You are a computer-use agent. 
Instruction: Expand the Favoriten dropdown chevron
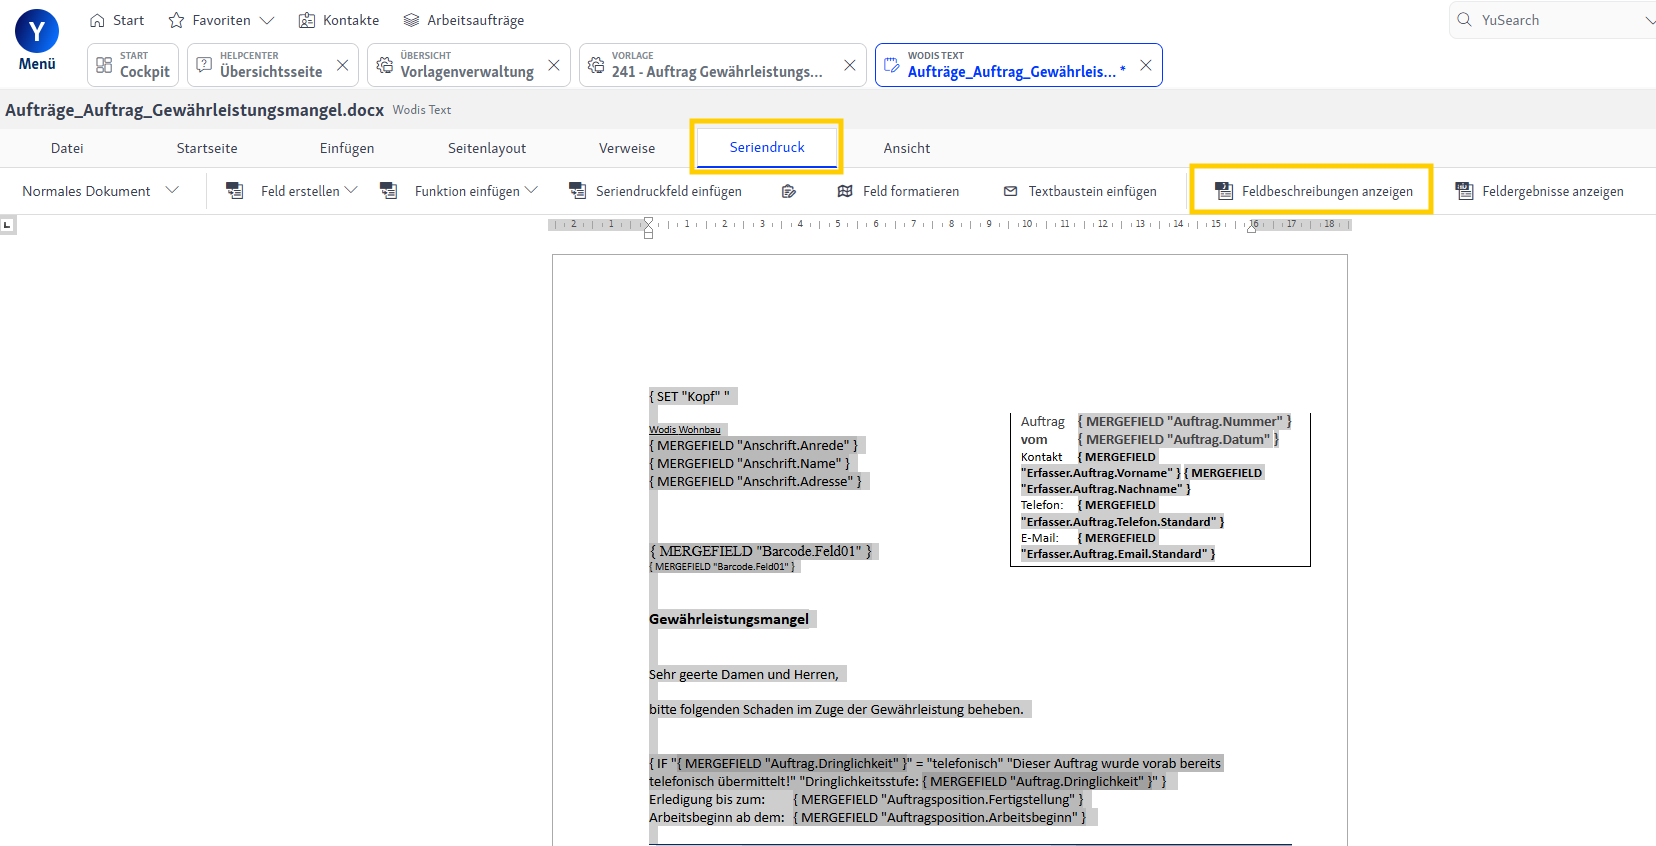point(266,20)
